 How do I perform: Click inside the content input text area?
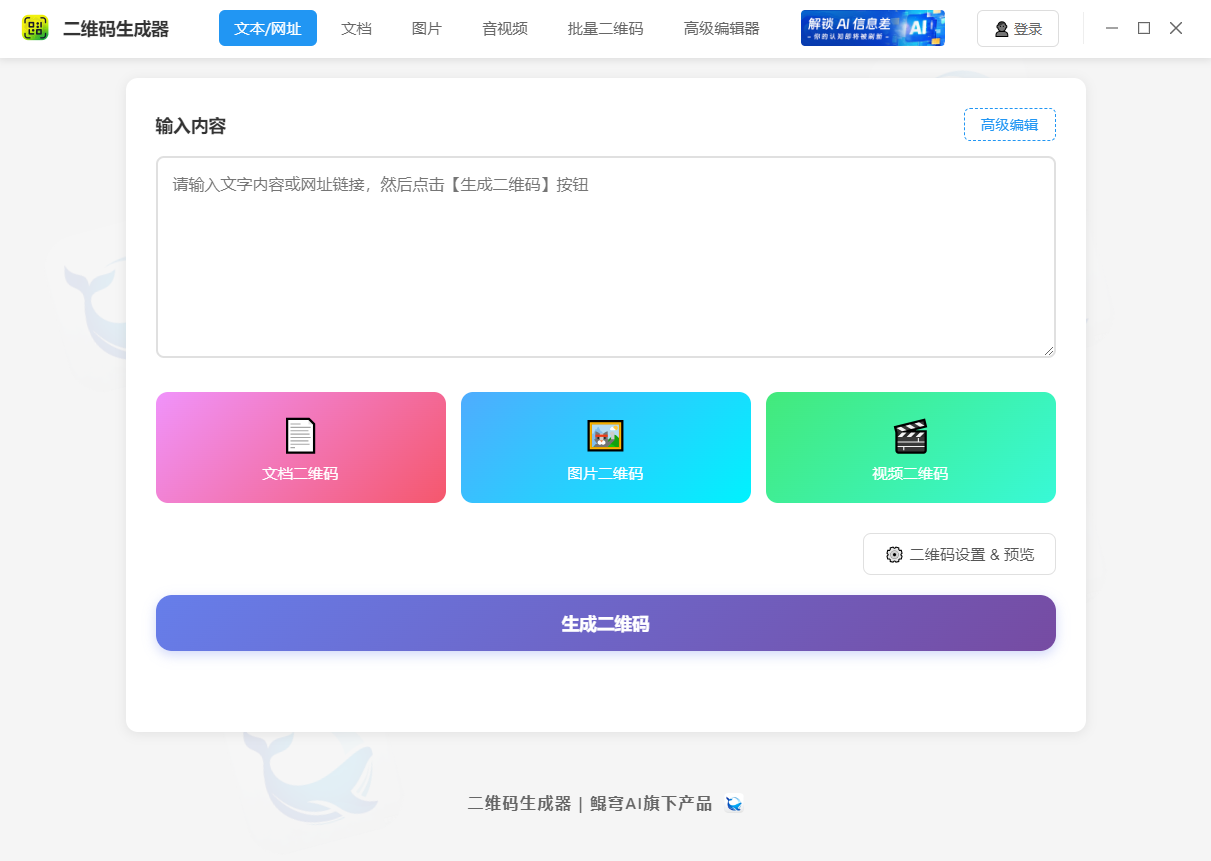pos(605,255)
